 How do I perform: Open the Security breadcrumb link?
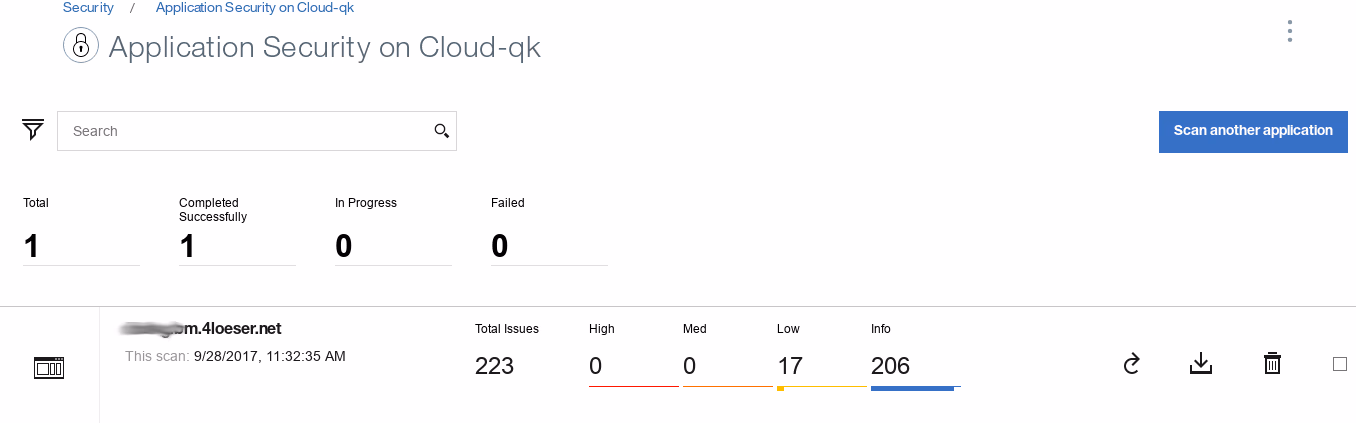pyautogui.click(x=88, y=8)
